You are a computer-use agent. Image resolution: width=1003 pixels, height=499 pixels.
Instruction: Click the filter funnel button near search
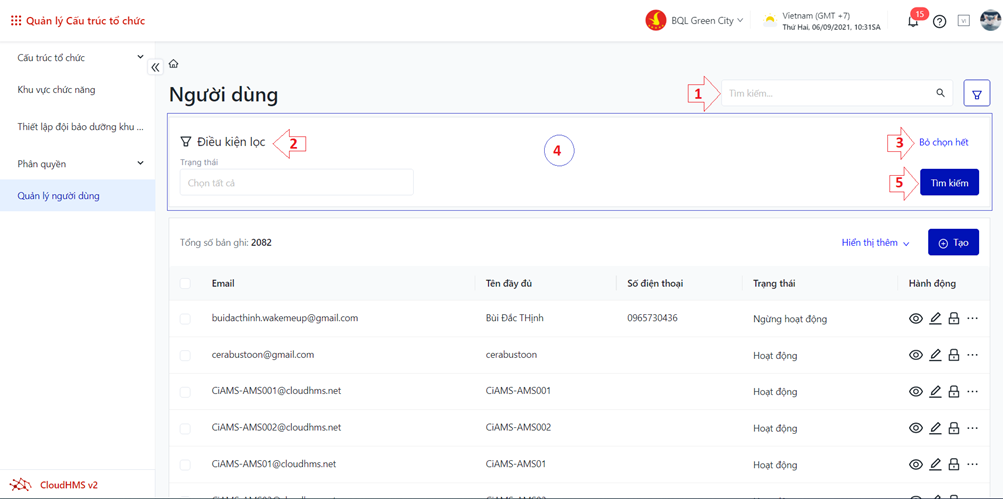tap(976, 94)
